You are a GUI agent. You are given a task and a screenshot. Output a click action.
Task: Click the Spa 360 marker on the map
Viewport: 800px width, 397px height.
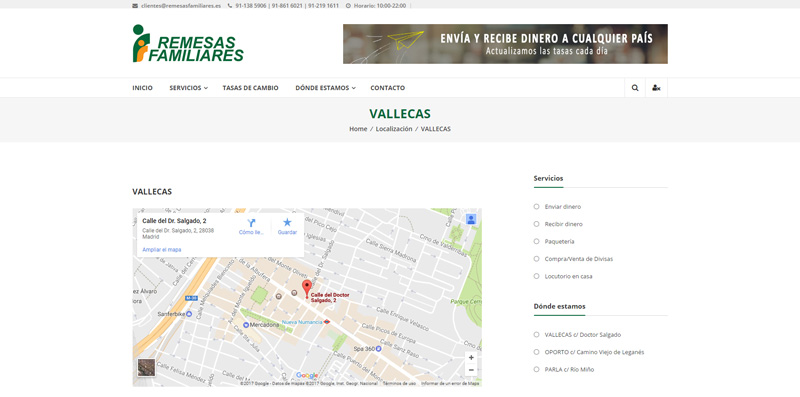(x=378, y=349)
